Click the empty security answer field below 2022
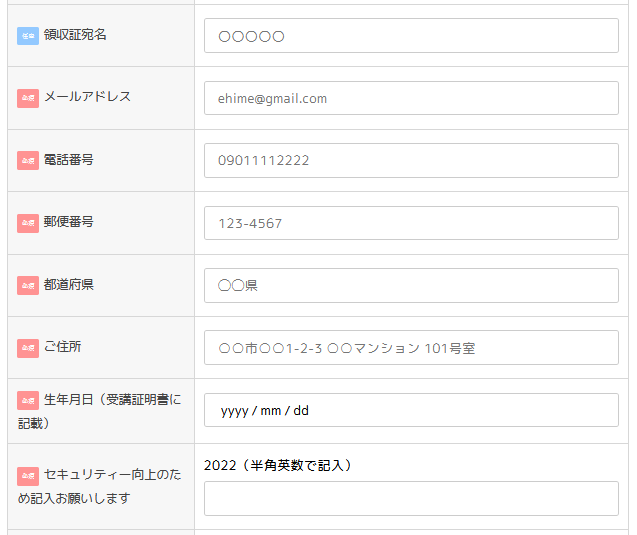This screenshot has width=637, height=535. click(x=411, y=498)
